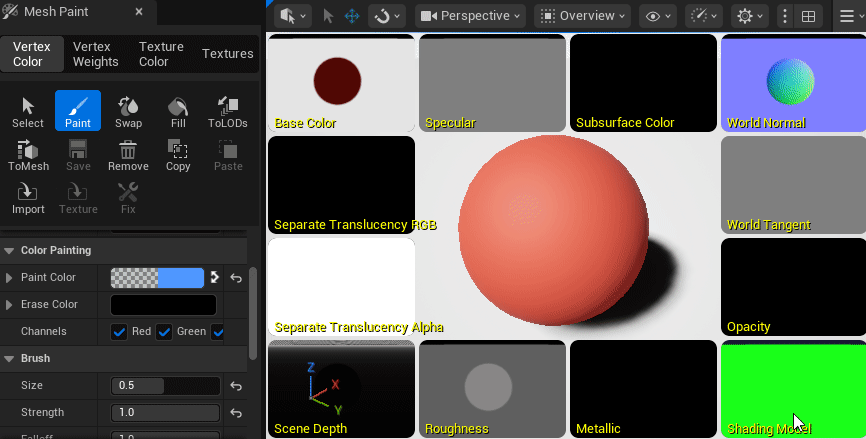
Task: Switch to the Vertex Color tab
Action: click(x=31, y=54)
